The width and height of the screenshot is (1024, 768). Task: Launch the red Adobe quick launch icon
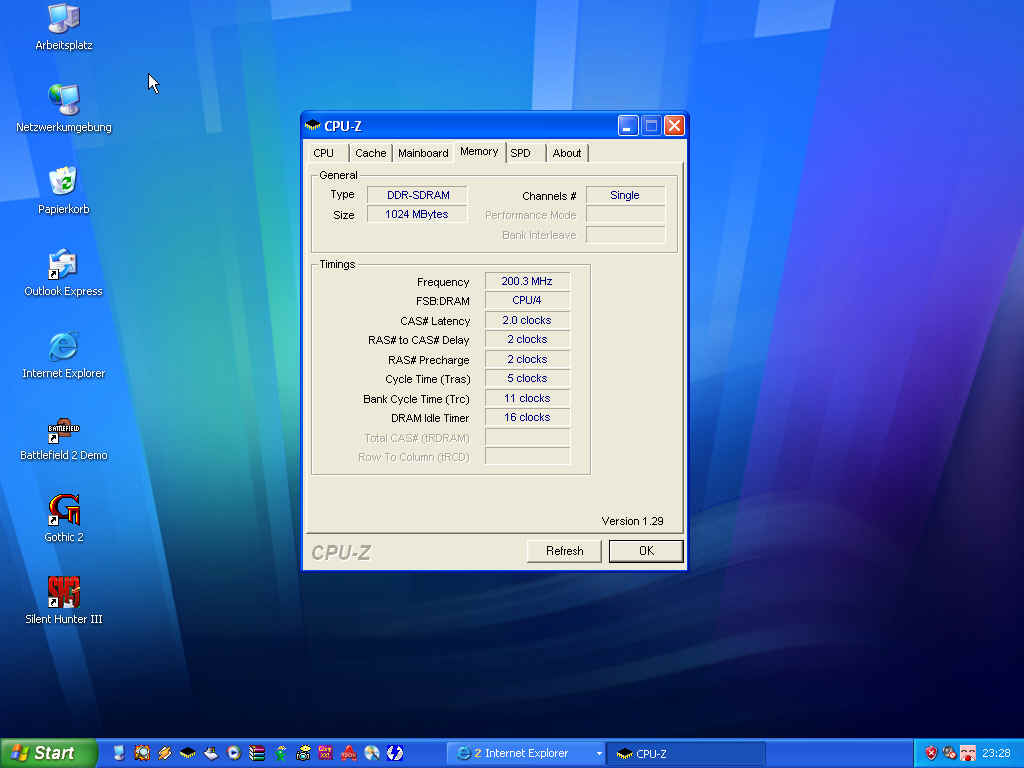pos(349,753)
